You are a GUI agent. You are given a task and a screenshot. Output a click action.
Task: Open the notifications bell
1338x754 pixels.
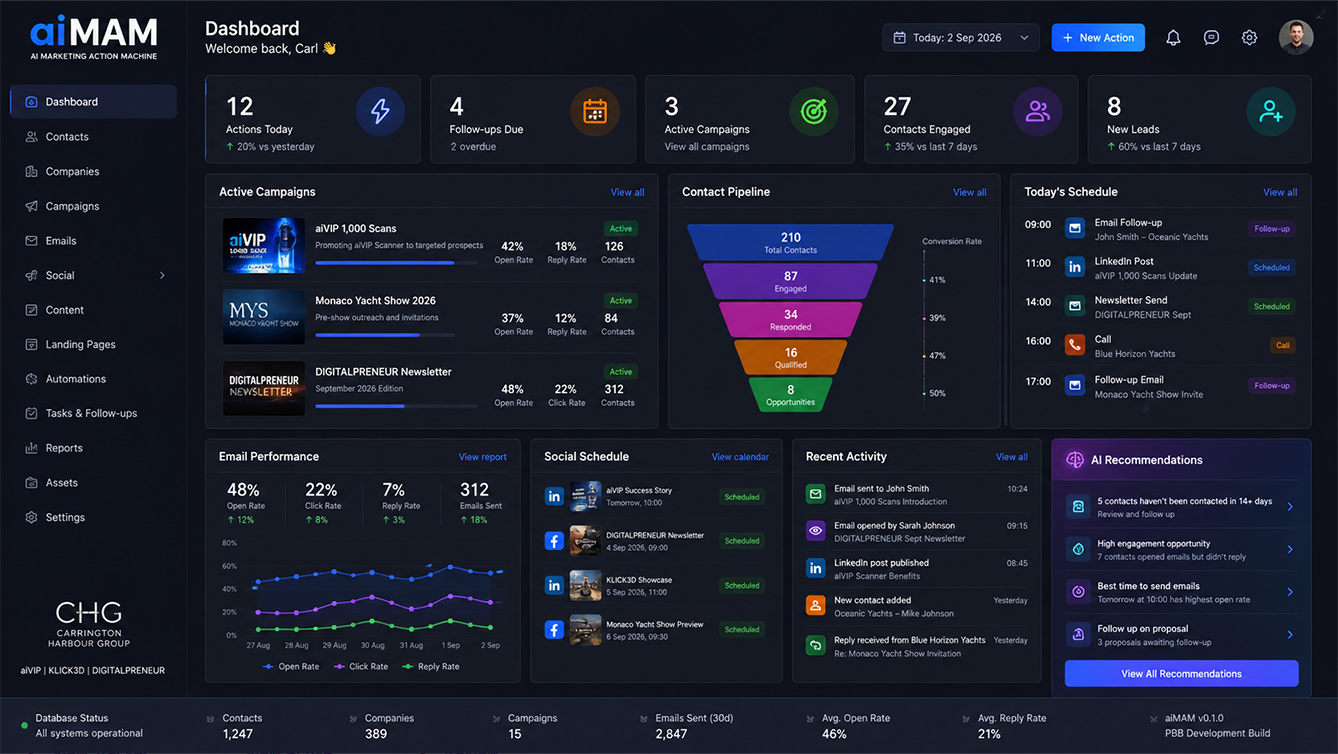click(x=1173, y=38)
